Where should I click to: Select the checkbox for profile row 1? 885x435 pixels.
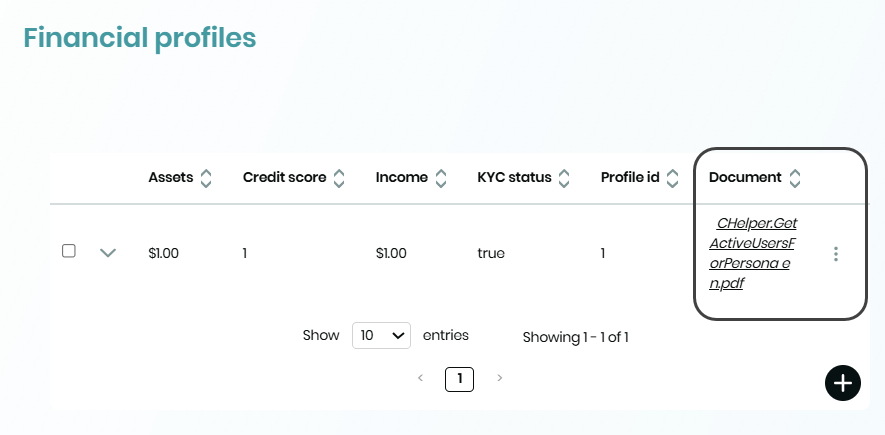(x=69, y=251)
